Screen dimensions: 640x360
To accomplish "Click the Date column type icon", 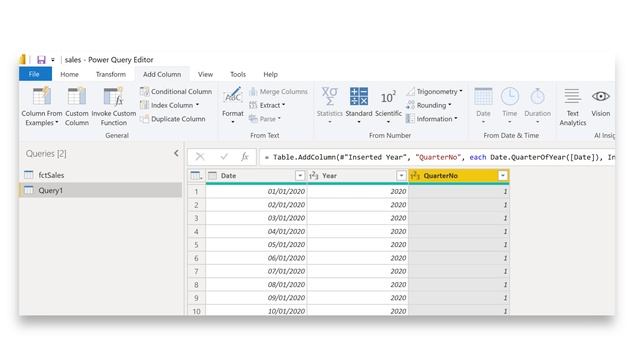I will 212,176.
